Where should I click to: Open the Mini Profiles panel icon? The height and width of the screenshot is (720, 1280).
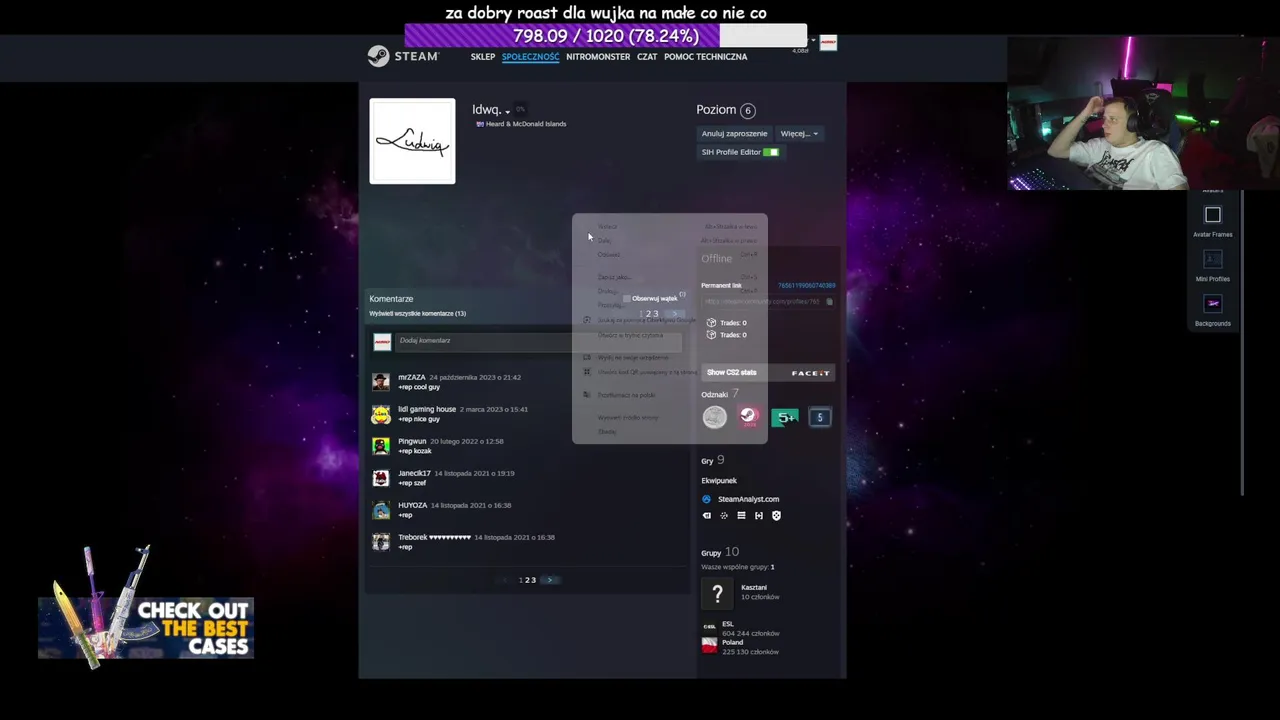pos(1213,260)
